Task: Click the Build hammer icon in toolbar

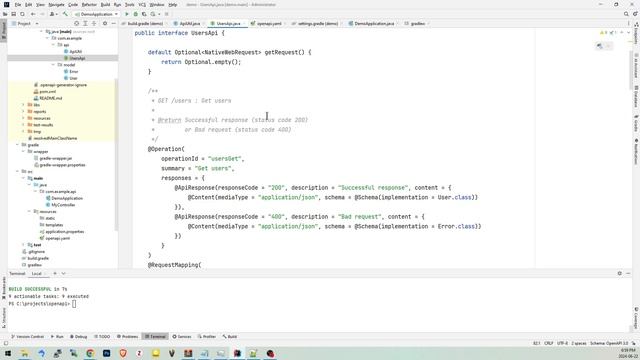Action: [65, 14]
